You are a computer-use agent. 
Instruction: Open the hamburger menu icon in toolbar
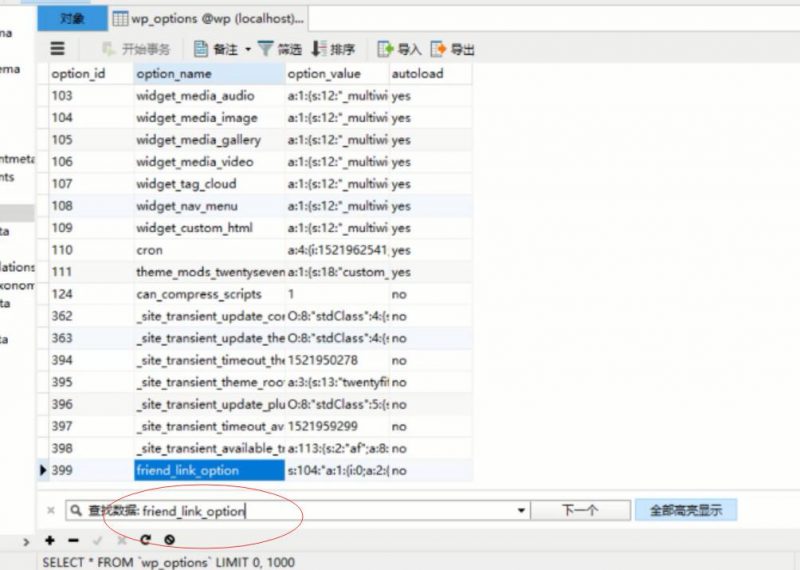[x=57, y=48]
